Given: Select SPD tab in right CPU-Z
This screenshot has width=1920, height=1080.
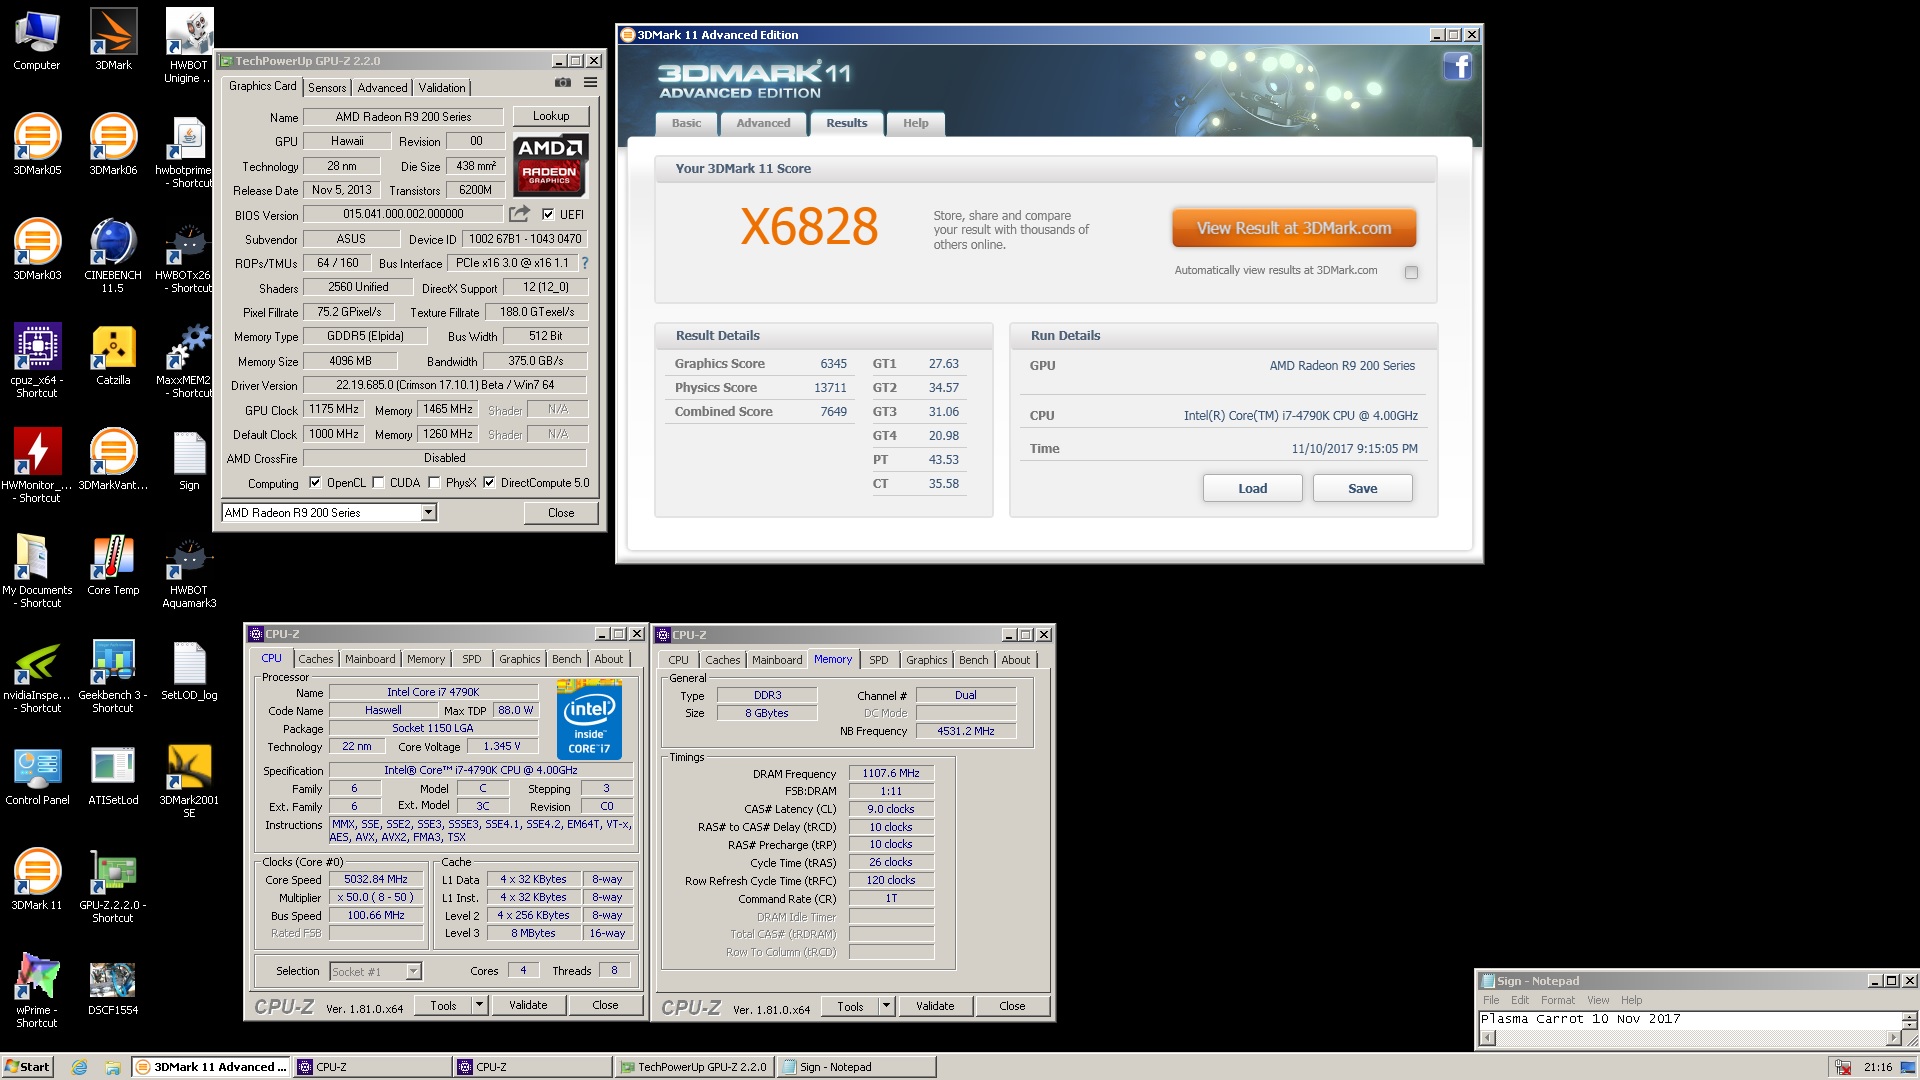Looking at the screenshot, I should pos(879,660).
